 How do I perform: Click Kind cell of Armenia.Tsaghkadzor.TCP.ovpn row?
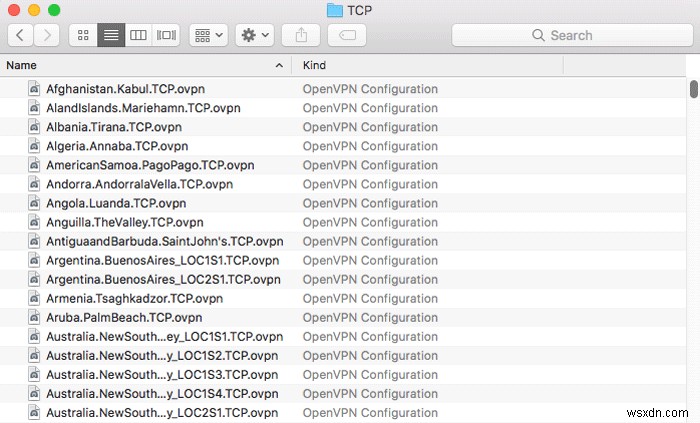pos(370,299)
